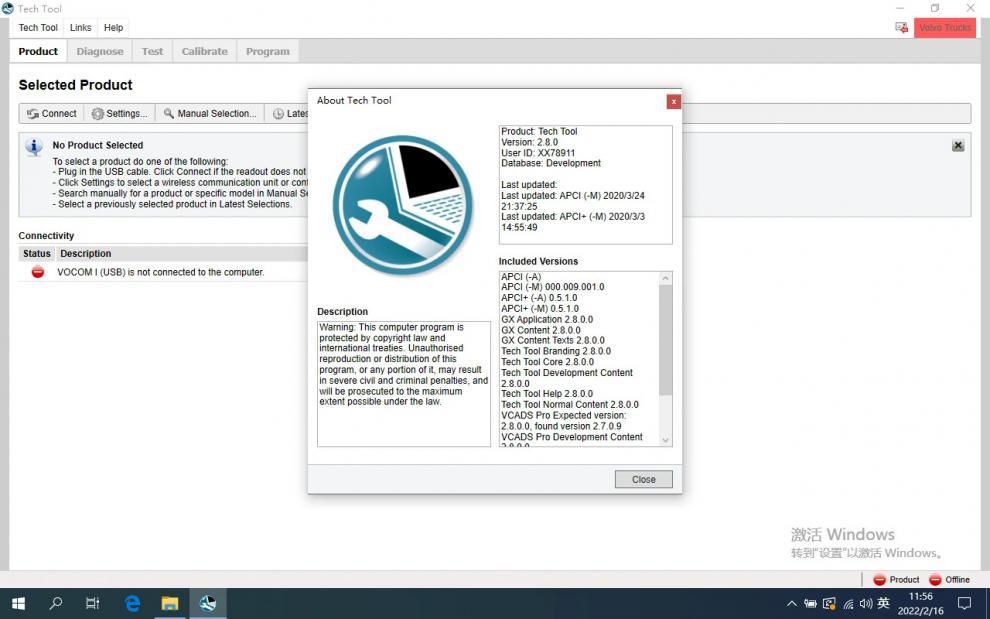The image size is (990, 619).
Task: Select 'Tech Tool Help 2.8.0.0' line
Action: [547, 394]
